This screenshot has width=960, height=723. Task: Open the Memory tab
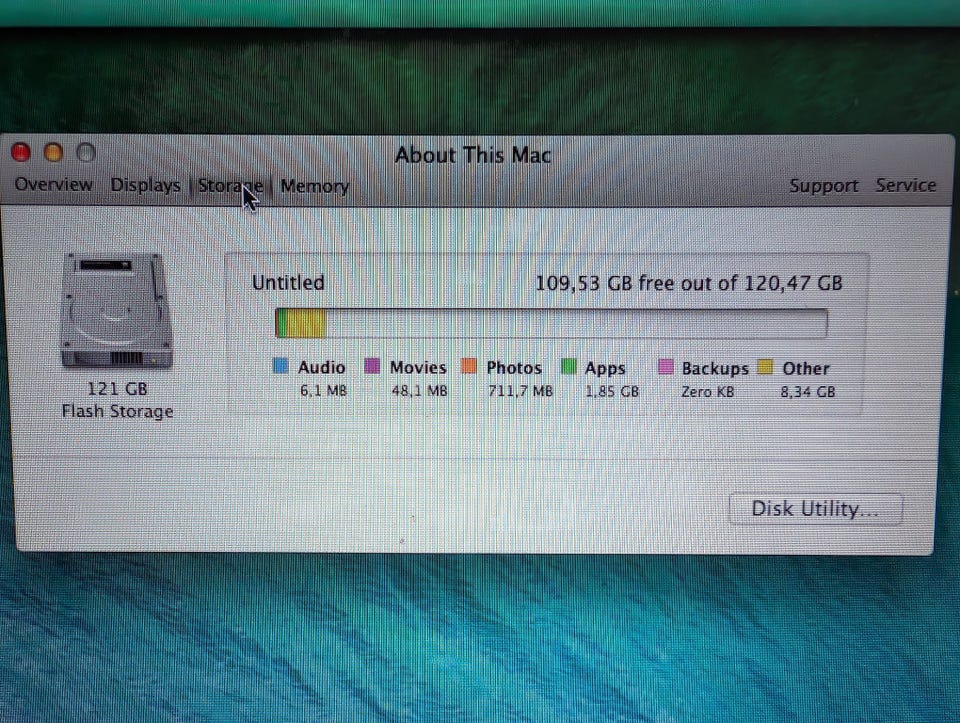(x=315, y=186)
